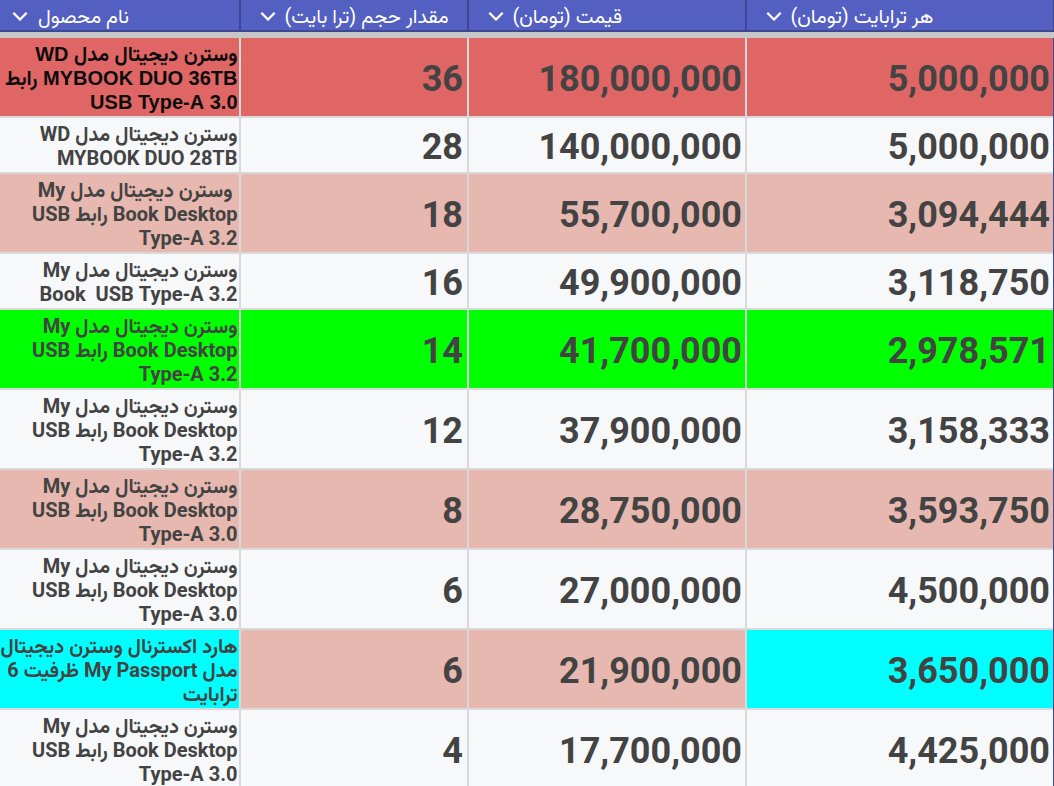This screenshot has width=1054, height=786.
Task: Click per-terabyte value 5,000,000 in 36 TB row
Action: (x=900, y=77)
